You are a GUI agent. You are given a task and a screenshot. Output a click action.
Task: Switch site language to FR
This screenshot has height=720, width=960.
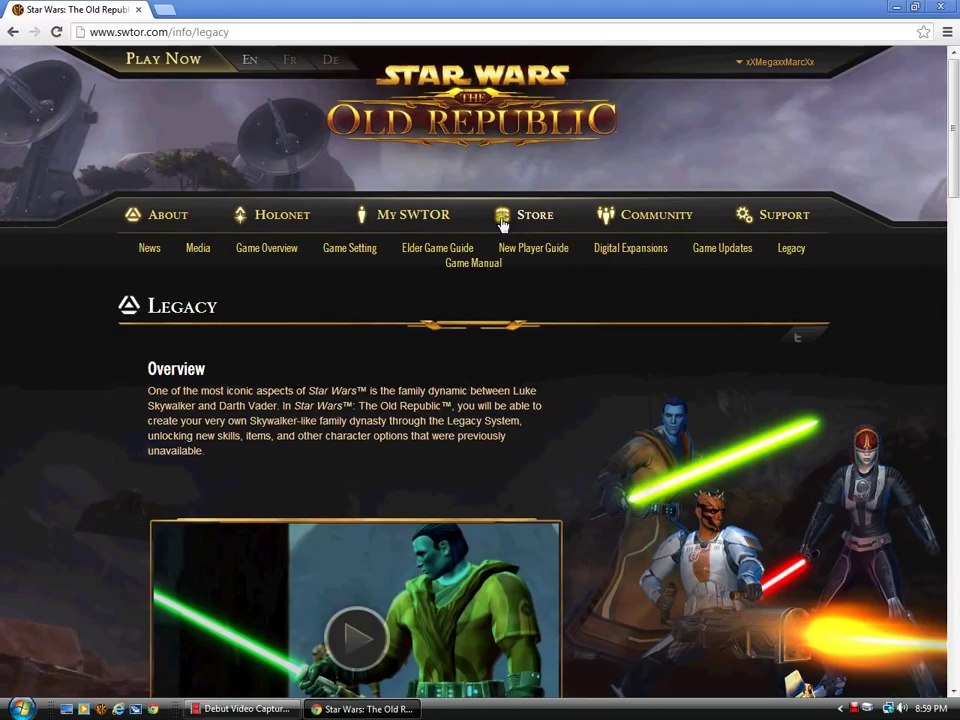coord(290,59)
